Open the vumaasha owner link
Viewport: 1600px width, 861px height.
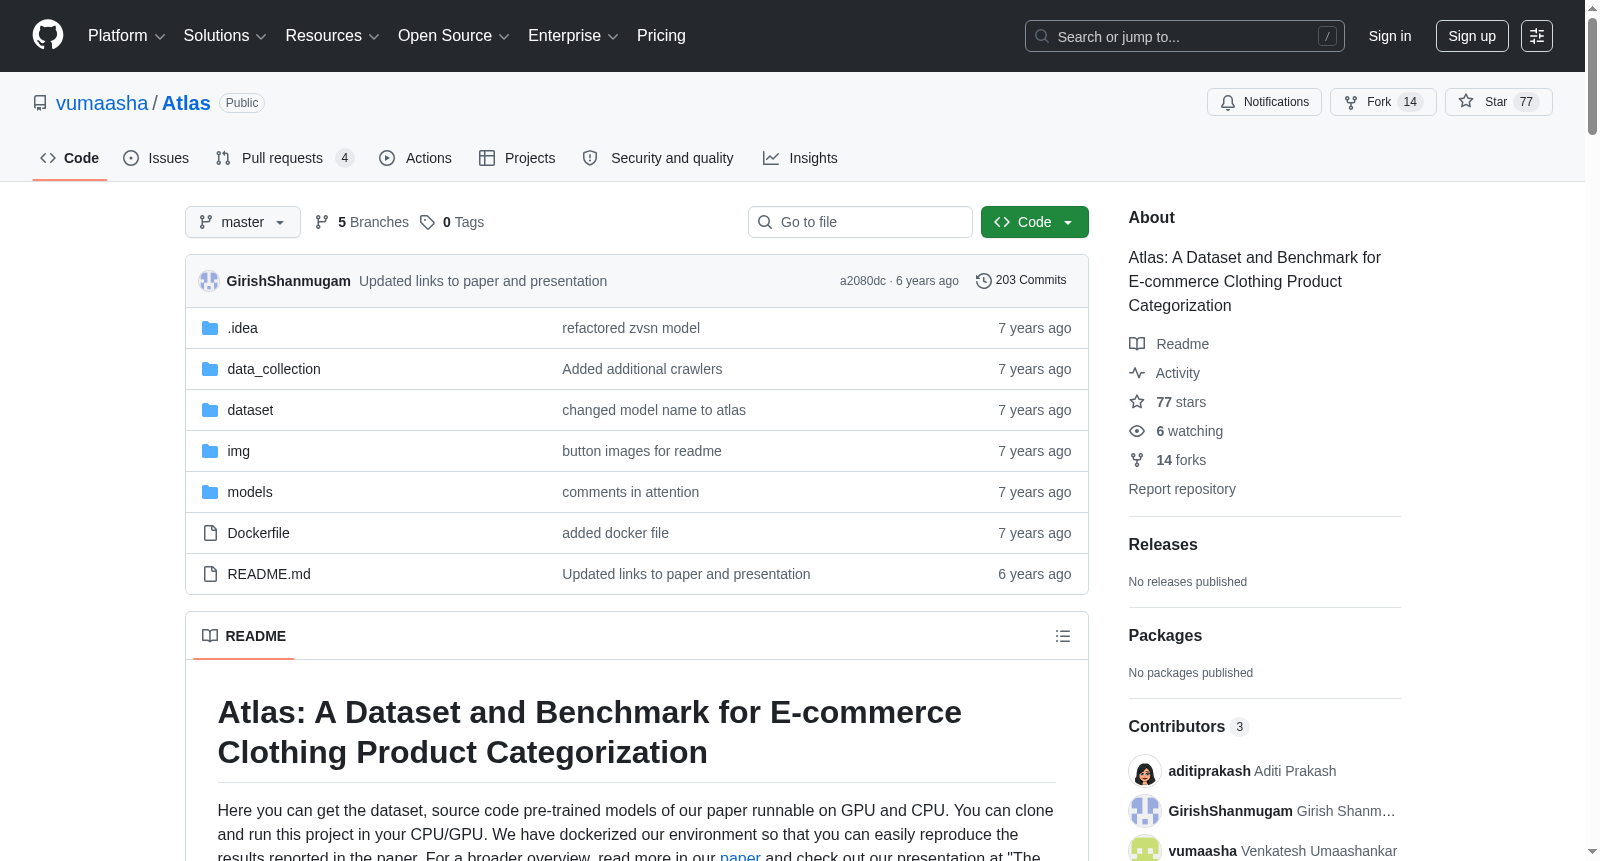click(102, 103)
